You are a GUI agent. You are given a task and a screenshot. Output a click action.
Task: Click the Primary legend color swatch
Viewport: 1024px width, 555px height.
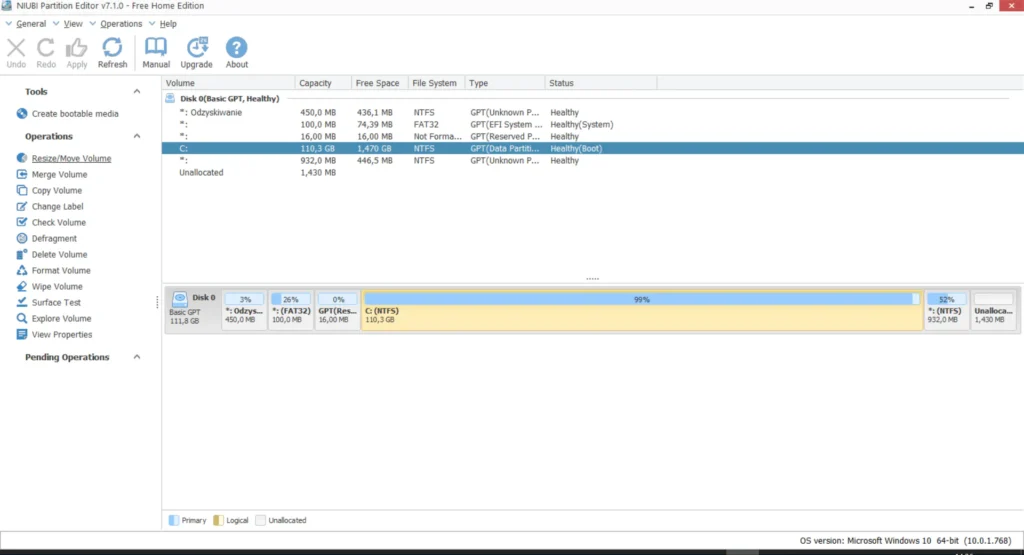click(174, 520)
